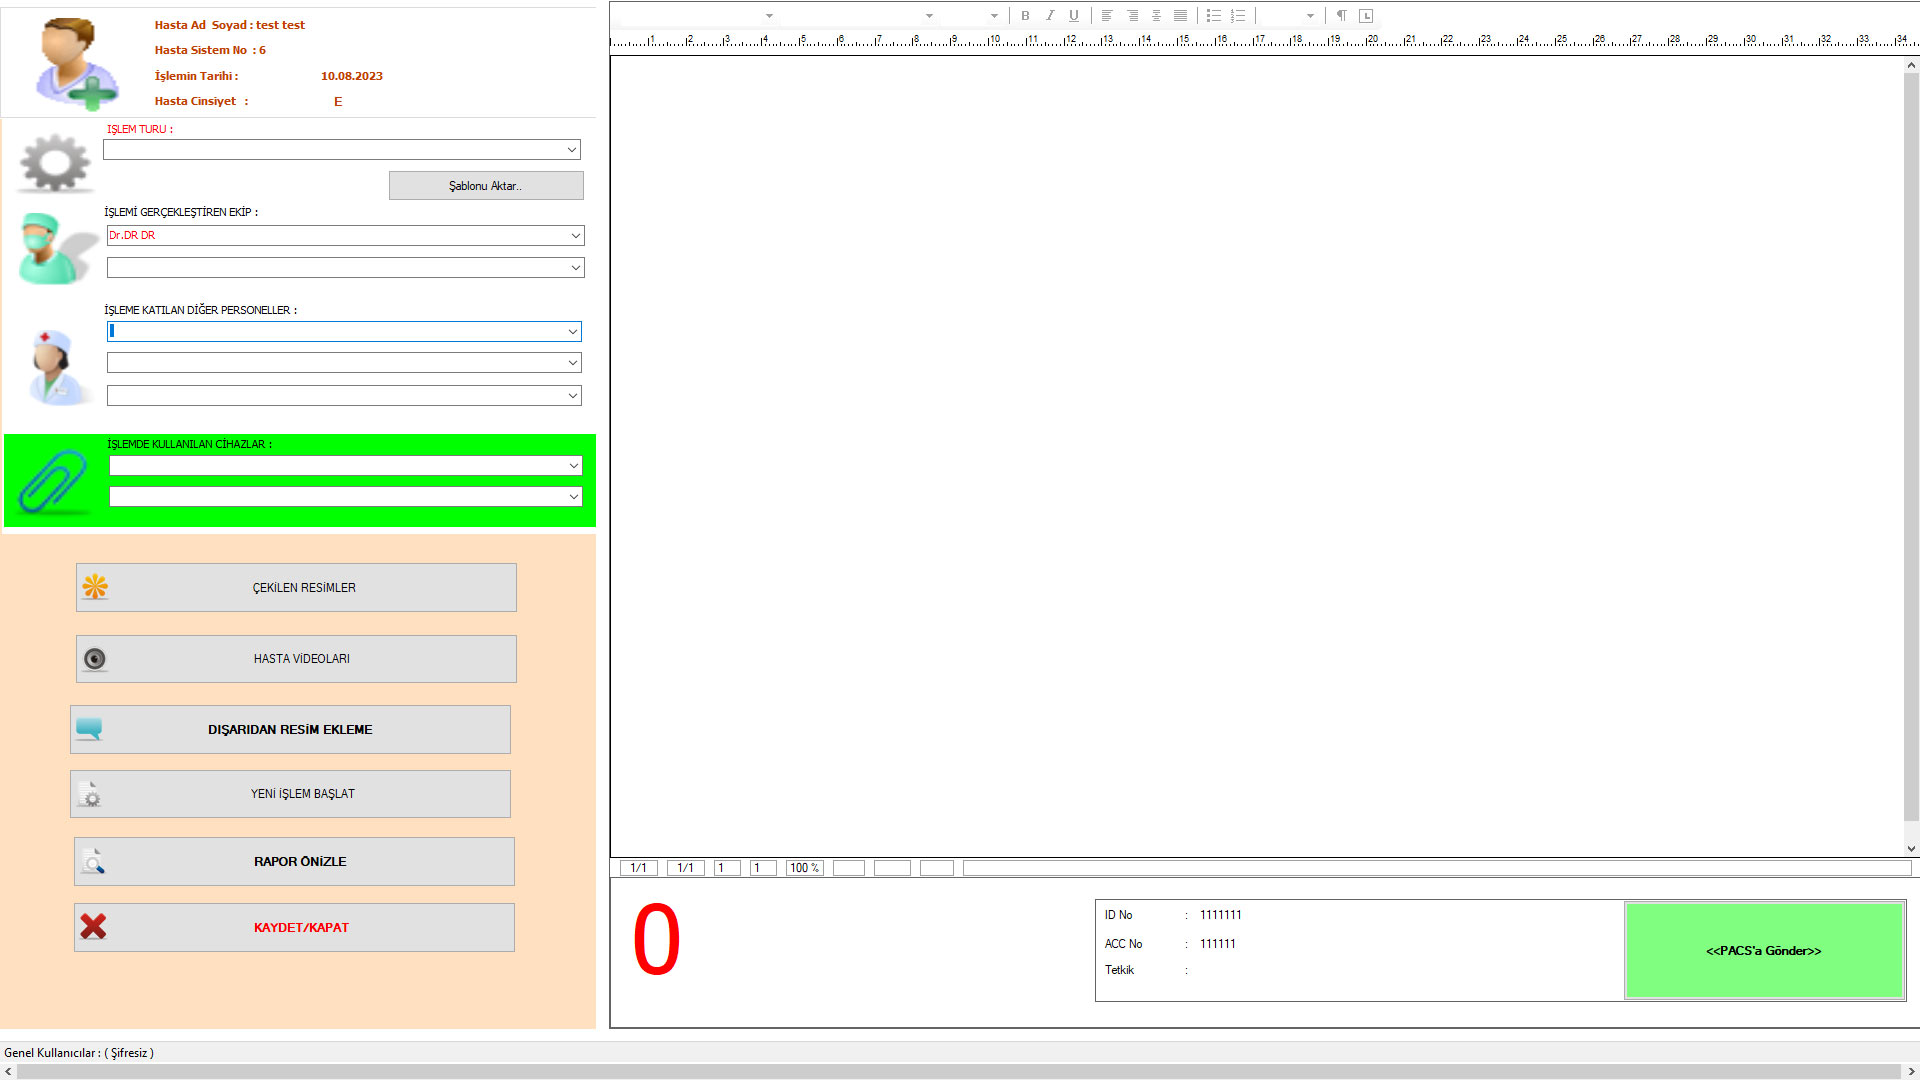The image size is (1920, 1080).
Task: Toggle underline formatting in editor toolbar
Action: click(x=1073, y=15)
